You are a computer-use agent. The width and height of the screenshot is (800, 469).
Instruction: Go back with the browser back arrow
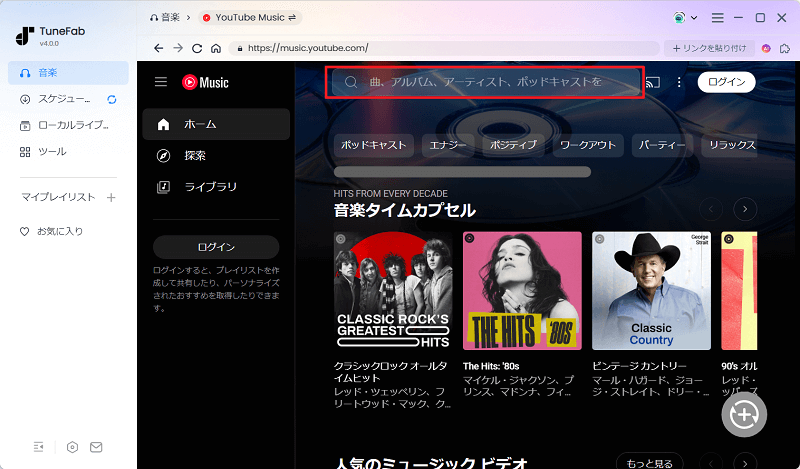pyautogui.click(x=159, y=48)
